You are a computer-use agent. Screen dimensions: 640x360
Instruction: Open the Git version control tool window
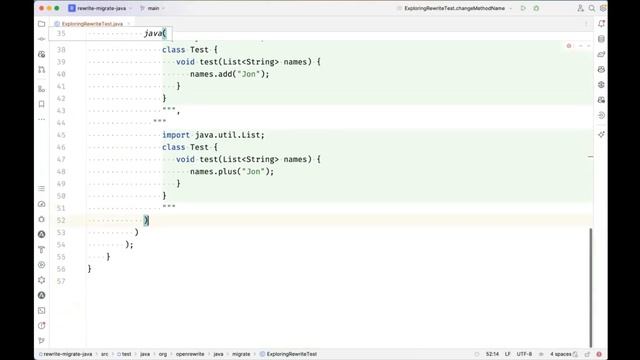(42, 341)
